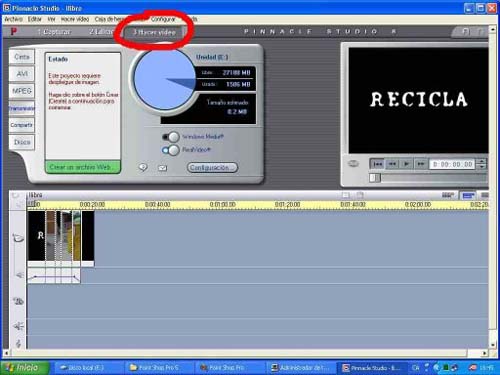Increase the timecode with the up arrow

tap(481, 162)
